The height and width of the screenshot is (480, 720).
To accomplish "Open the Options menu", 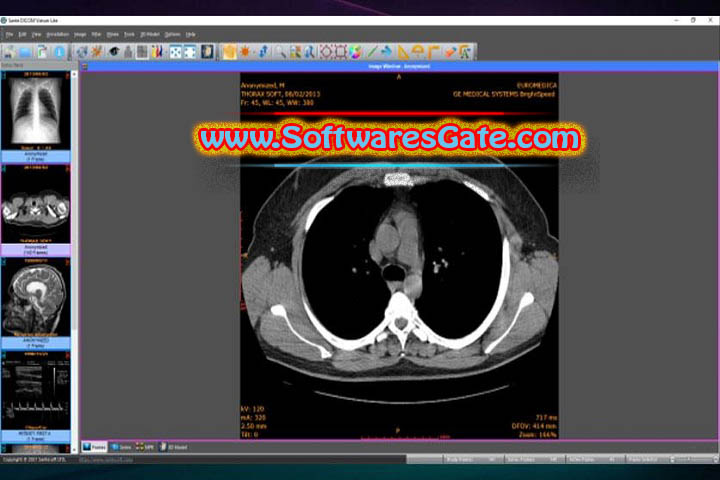I will pyautogui.click(x=172, y=34).
